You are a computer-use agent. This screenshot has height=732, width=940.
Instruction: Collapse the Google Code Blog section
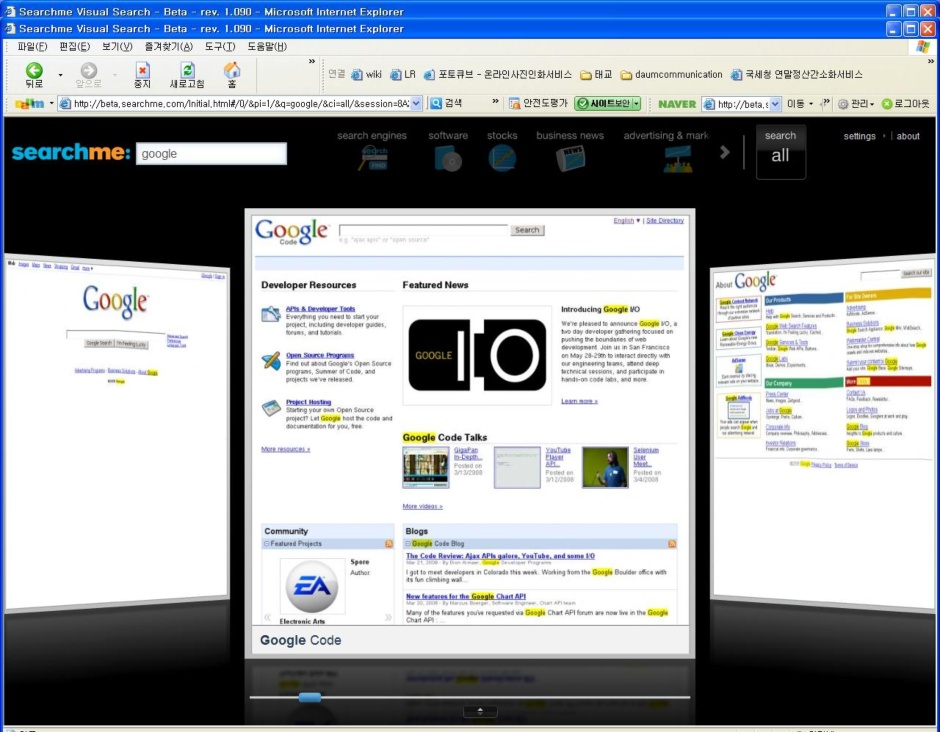point(408,544)
